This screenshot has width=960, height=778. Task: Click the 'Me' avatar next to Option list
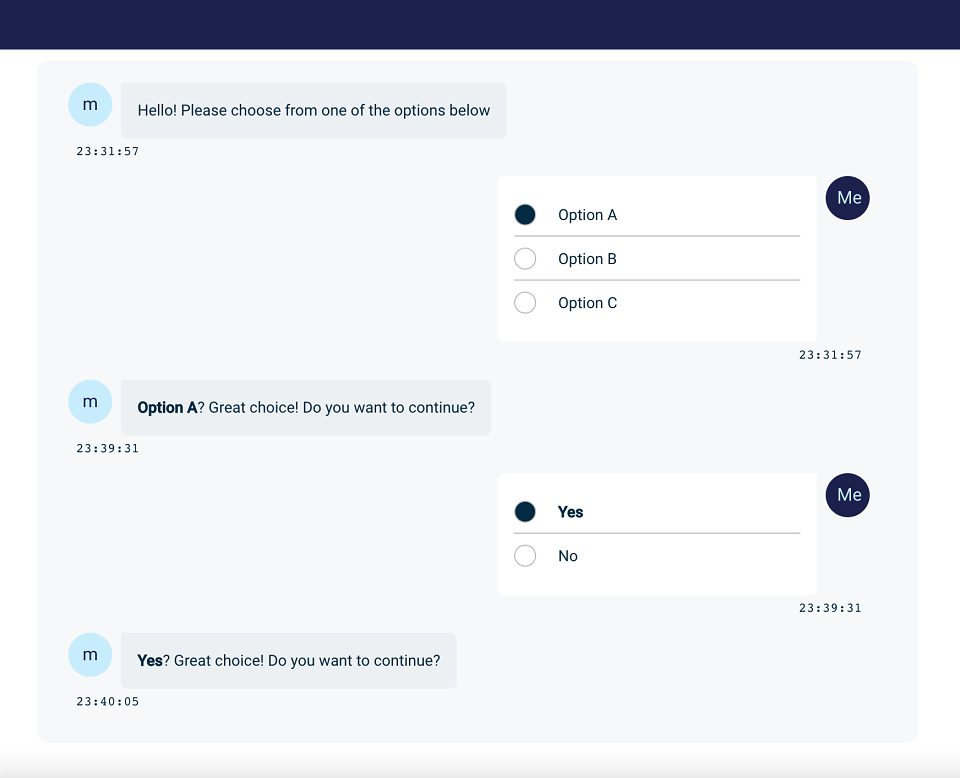(848, 198)
